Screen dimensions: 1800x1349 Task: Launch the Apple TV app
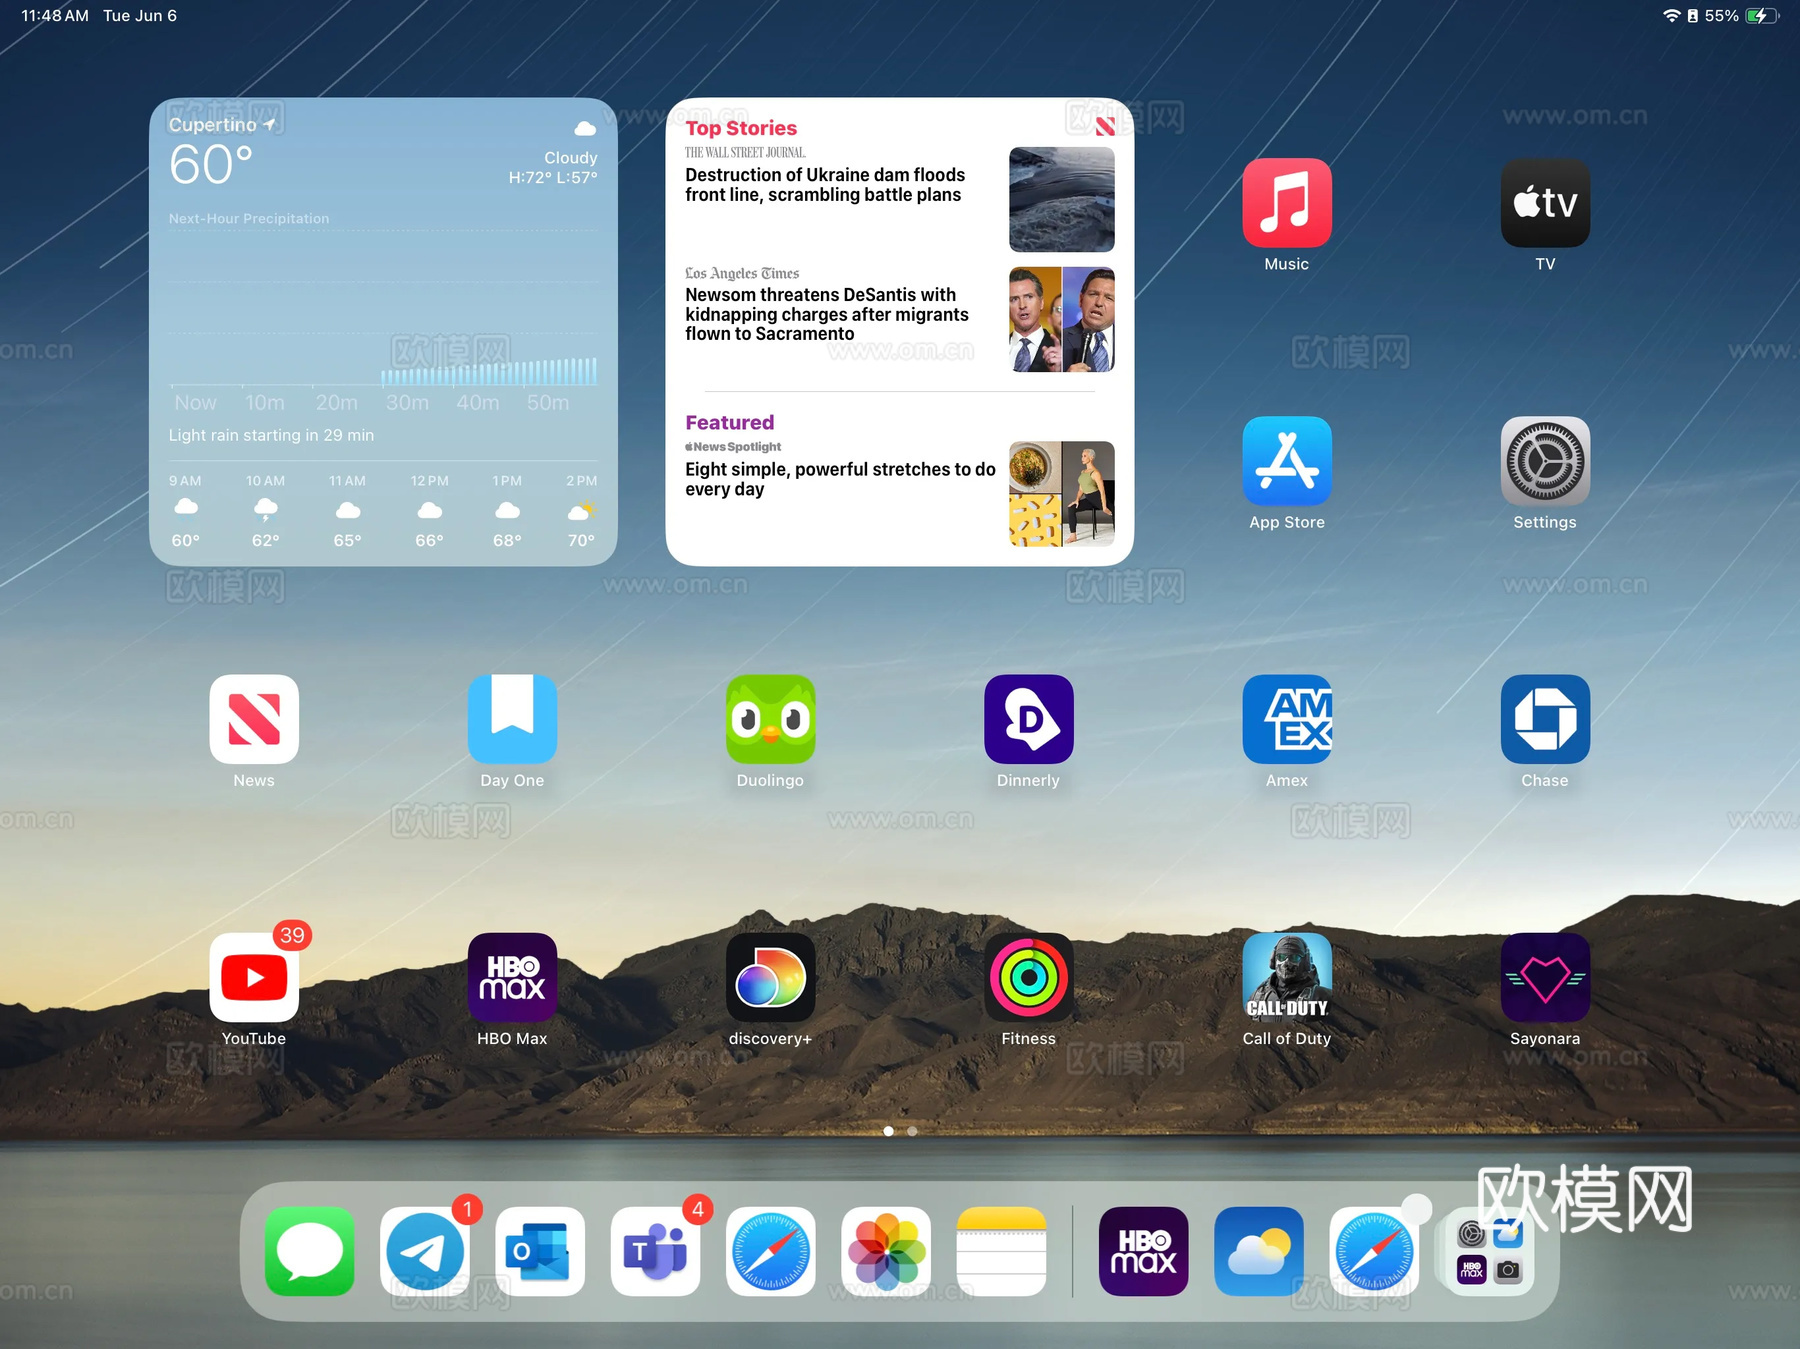click(1545, 202)
